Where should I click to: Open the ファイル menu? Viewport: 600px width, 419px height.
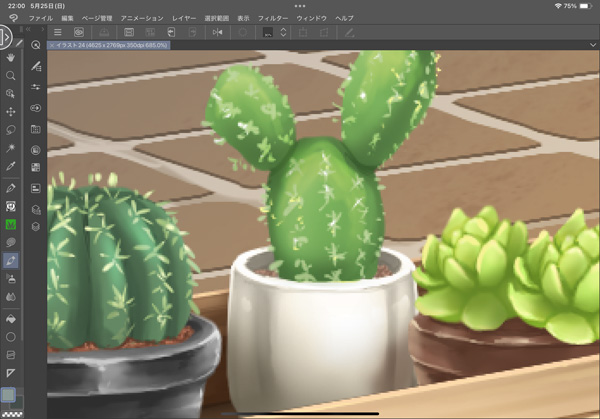point(41,18)
